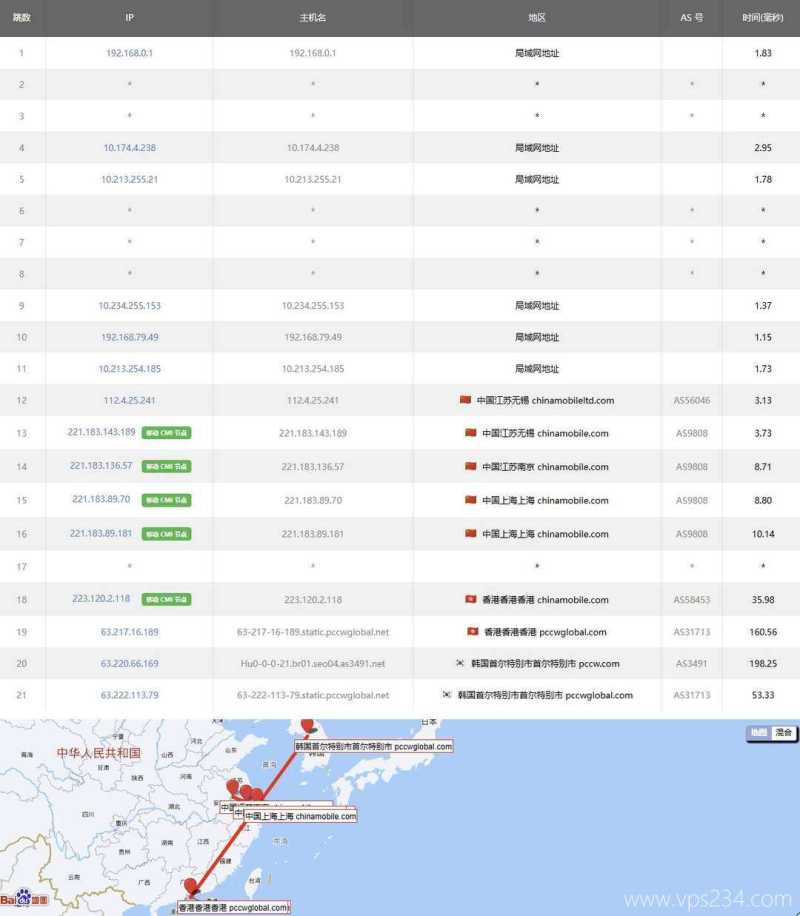The width and height of the screenshot is (800, 916).
Task: Open IP link 192.168.0.1
Action: click(129, 53)
